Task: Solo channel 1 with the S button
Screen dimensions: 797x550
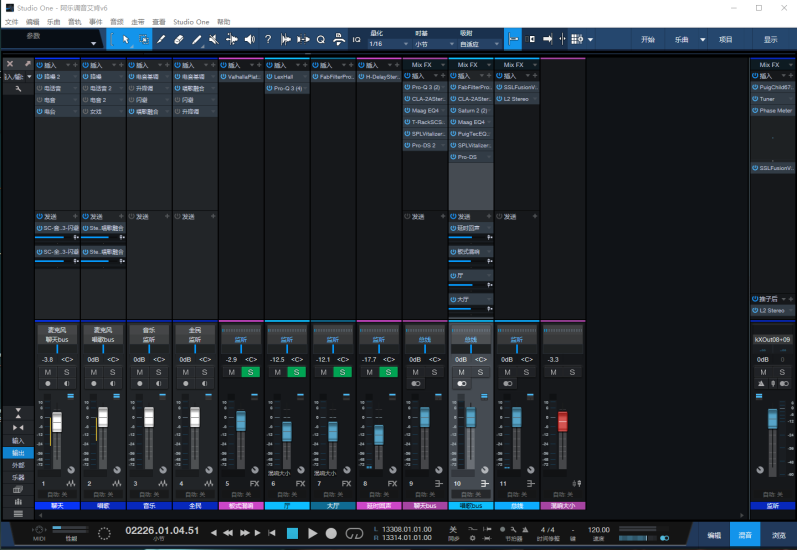Action: pos(67,372)
